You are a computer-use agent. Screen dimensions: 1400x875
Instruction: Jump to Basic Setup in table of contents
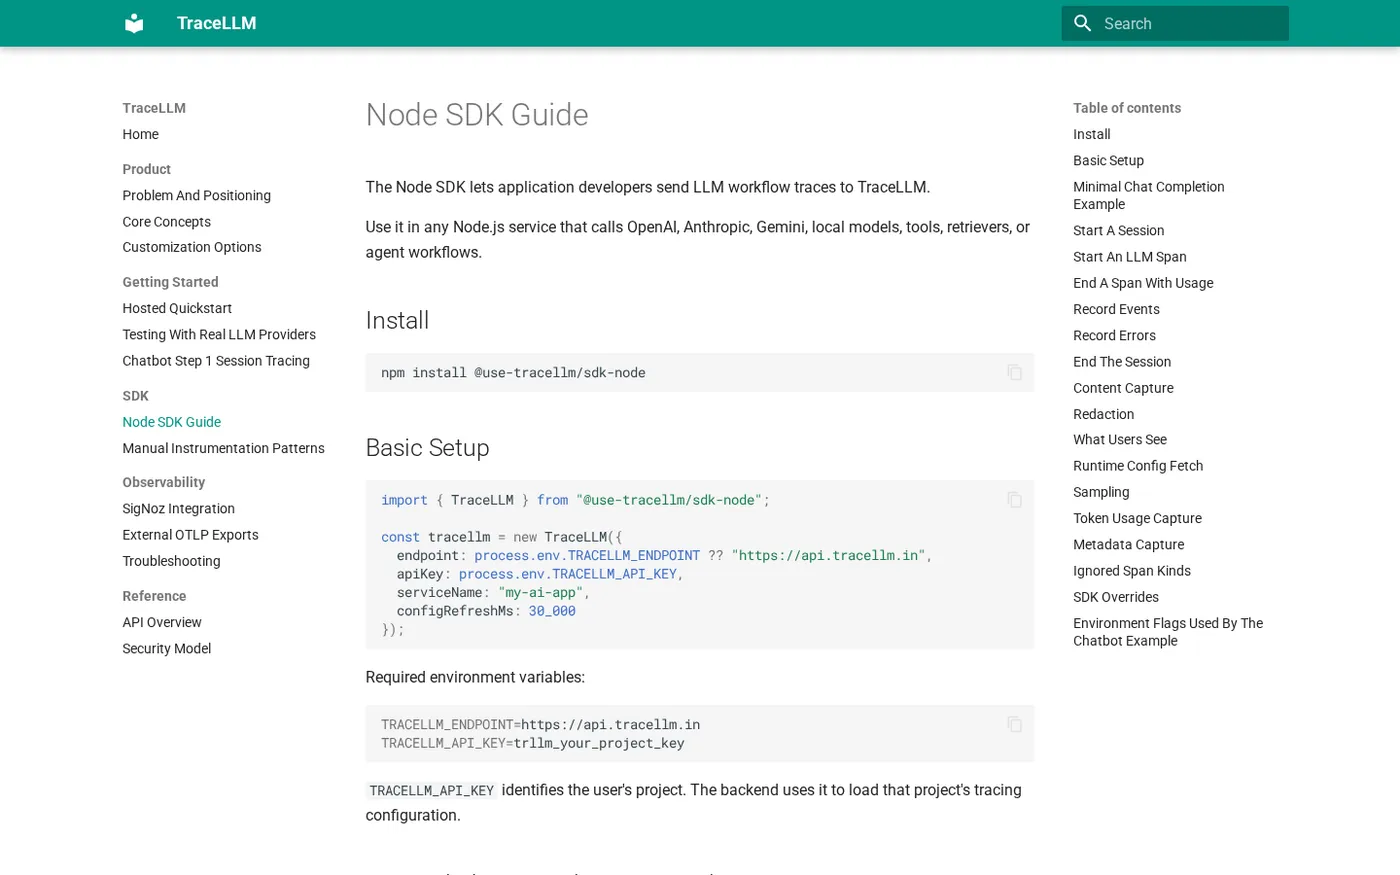(x=1108, y=160)
